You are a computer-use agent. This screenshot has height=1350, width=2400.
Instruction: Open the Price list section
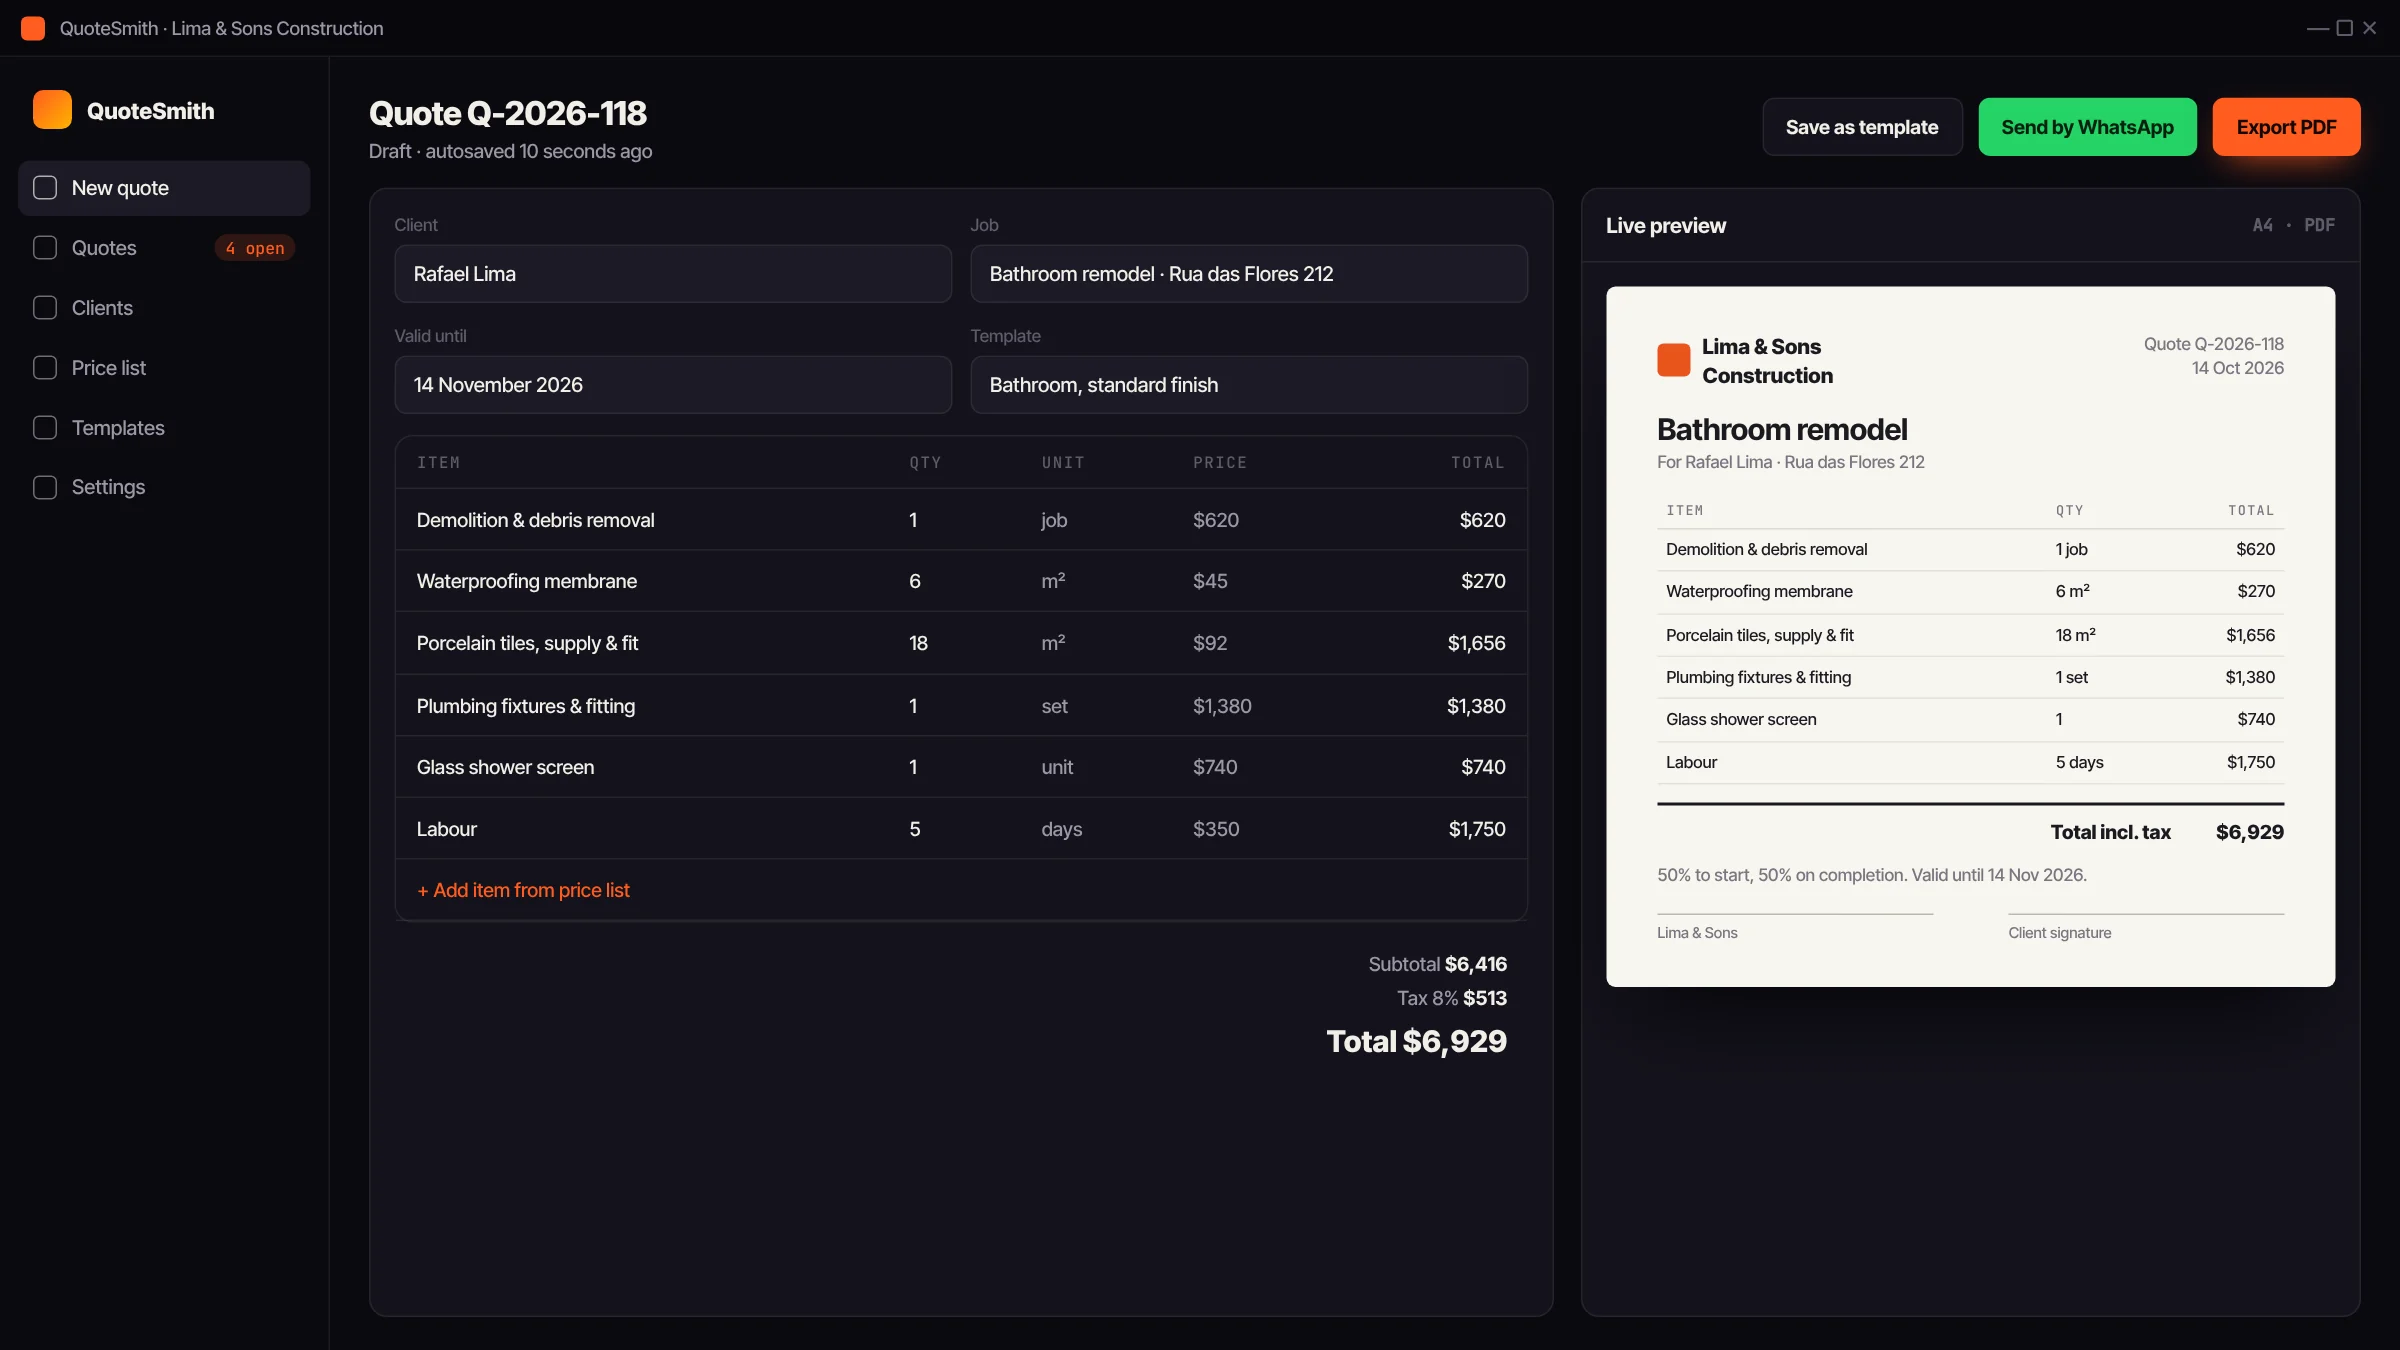click(164, 368)
